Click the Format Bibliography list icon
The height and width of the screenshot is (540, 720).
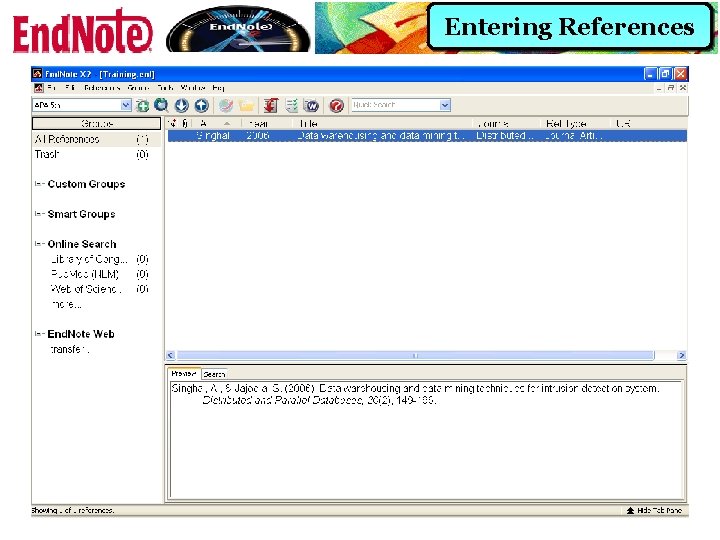tap(292, 106)
